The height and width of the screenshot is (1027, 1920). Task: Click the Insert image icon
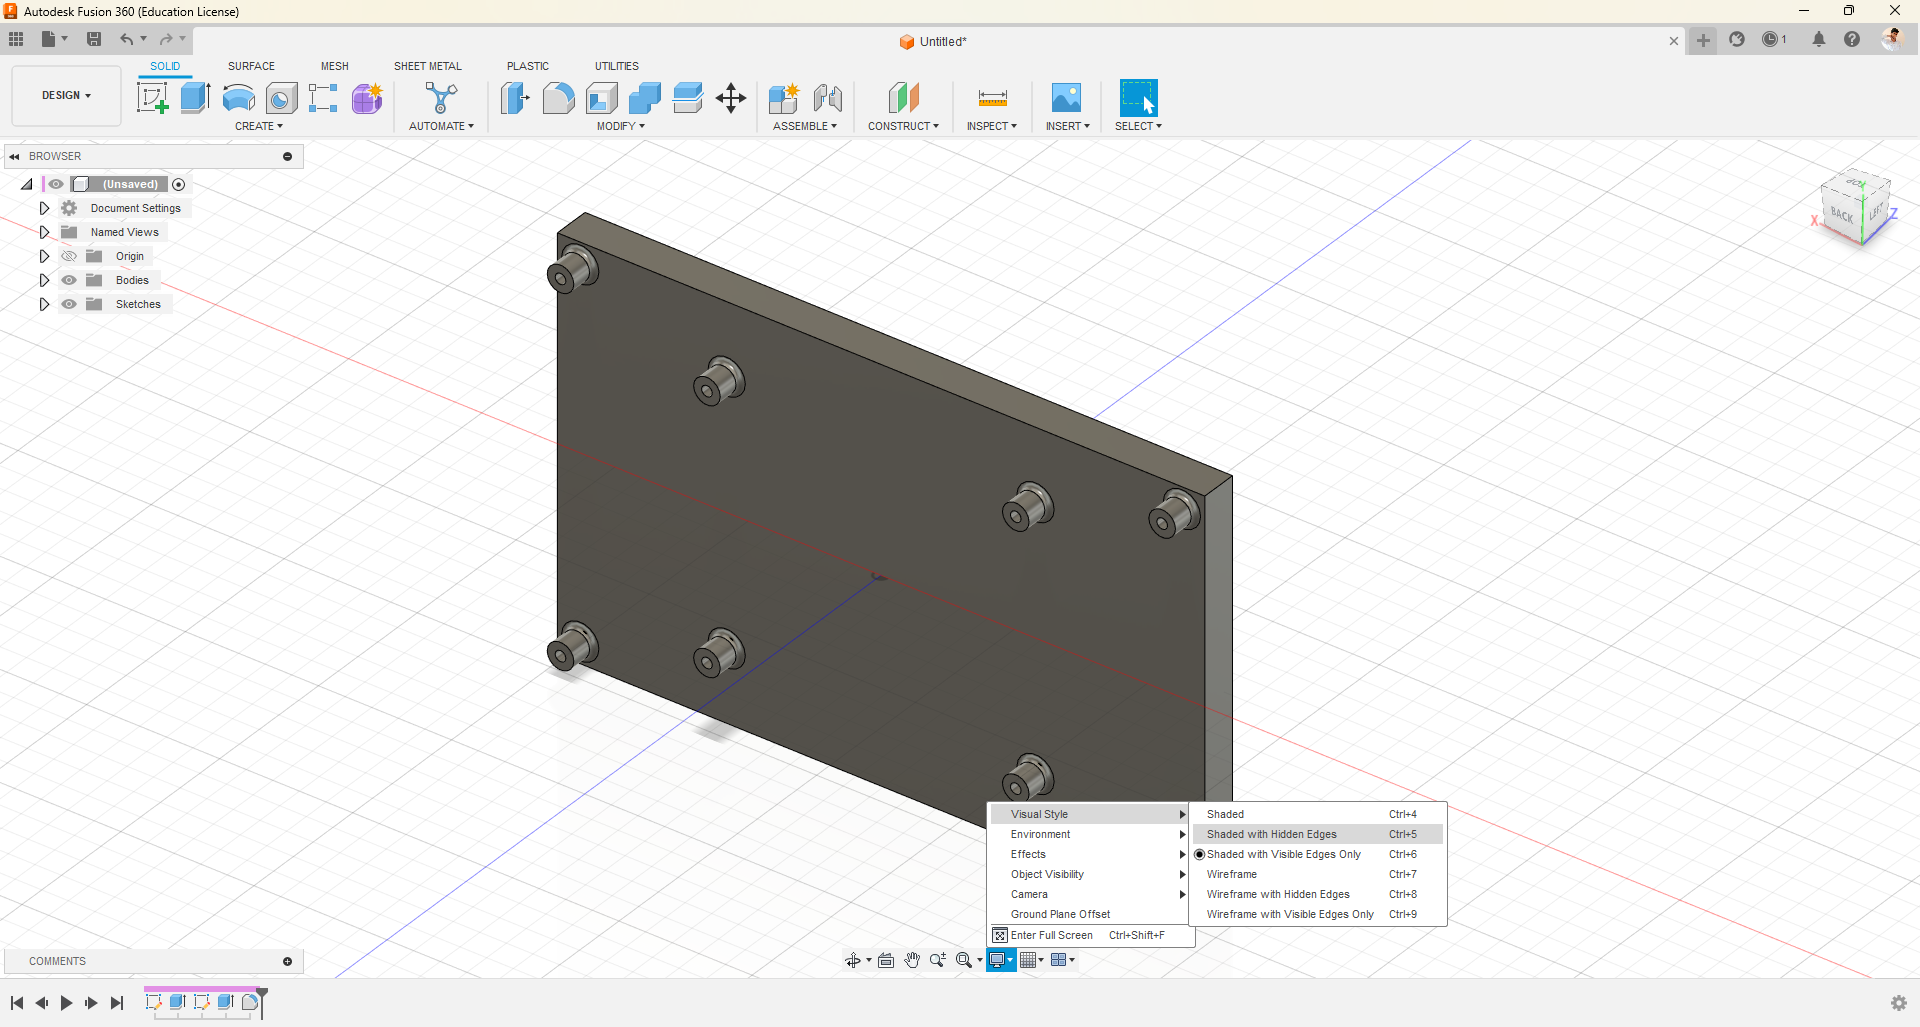[1066, 98]
